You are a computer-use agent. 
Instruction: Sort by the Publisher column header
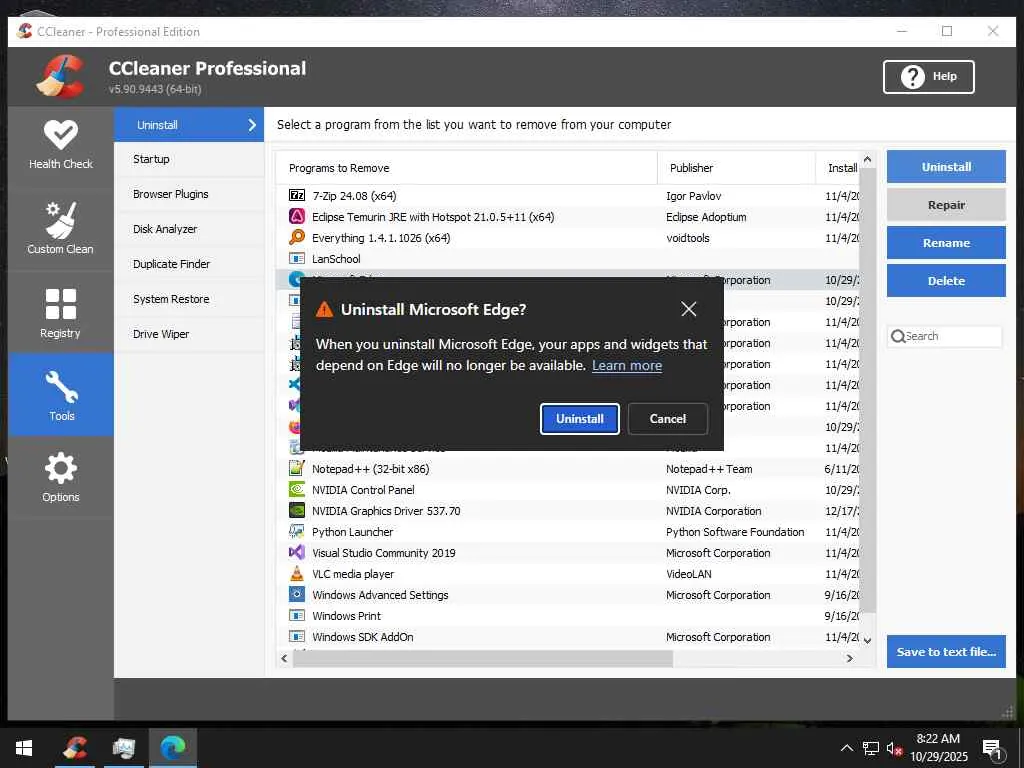click(736, 168)
